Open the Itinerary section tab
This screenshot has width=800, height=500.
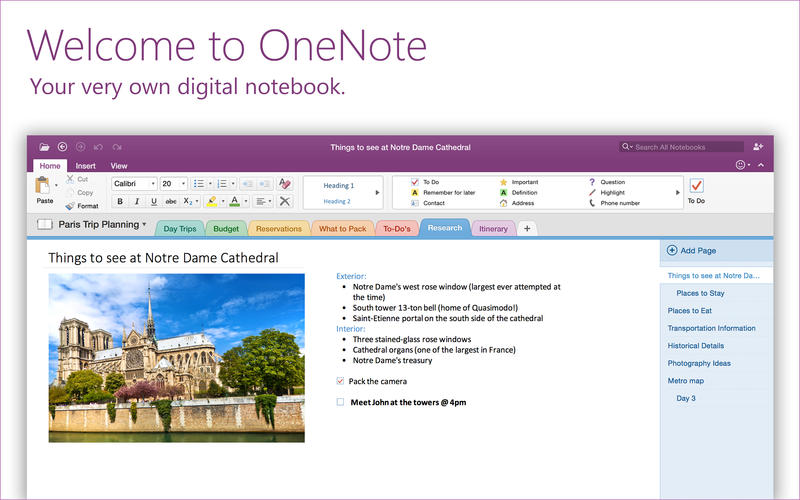493,229
